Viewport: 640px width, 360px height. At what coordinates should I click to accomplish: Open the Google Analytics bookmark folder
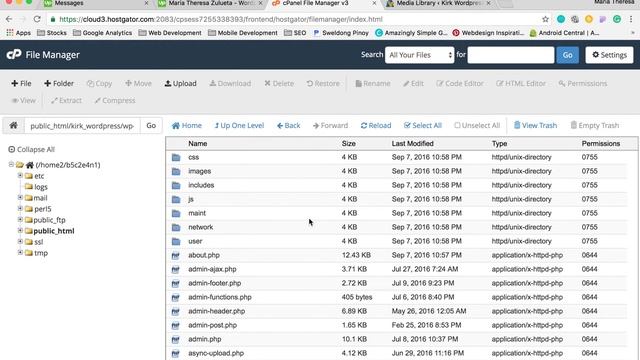point(102,33)
